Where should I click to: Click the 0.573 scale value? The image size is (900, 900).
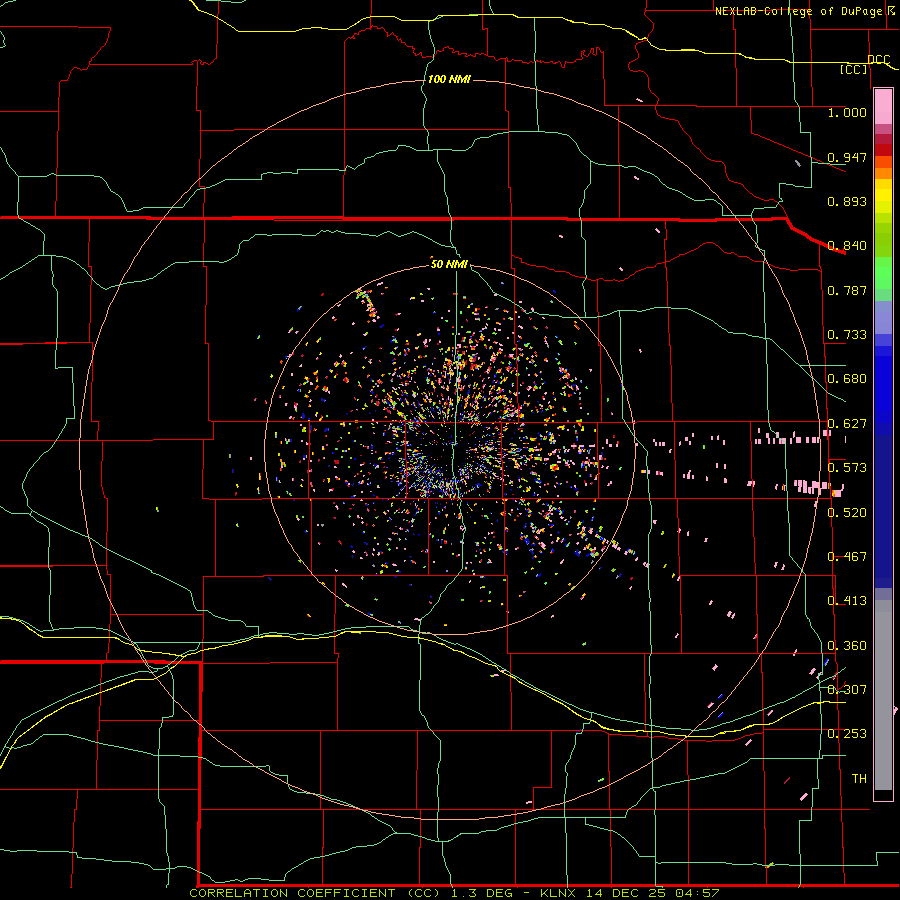[847, 468]
